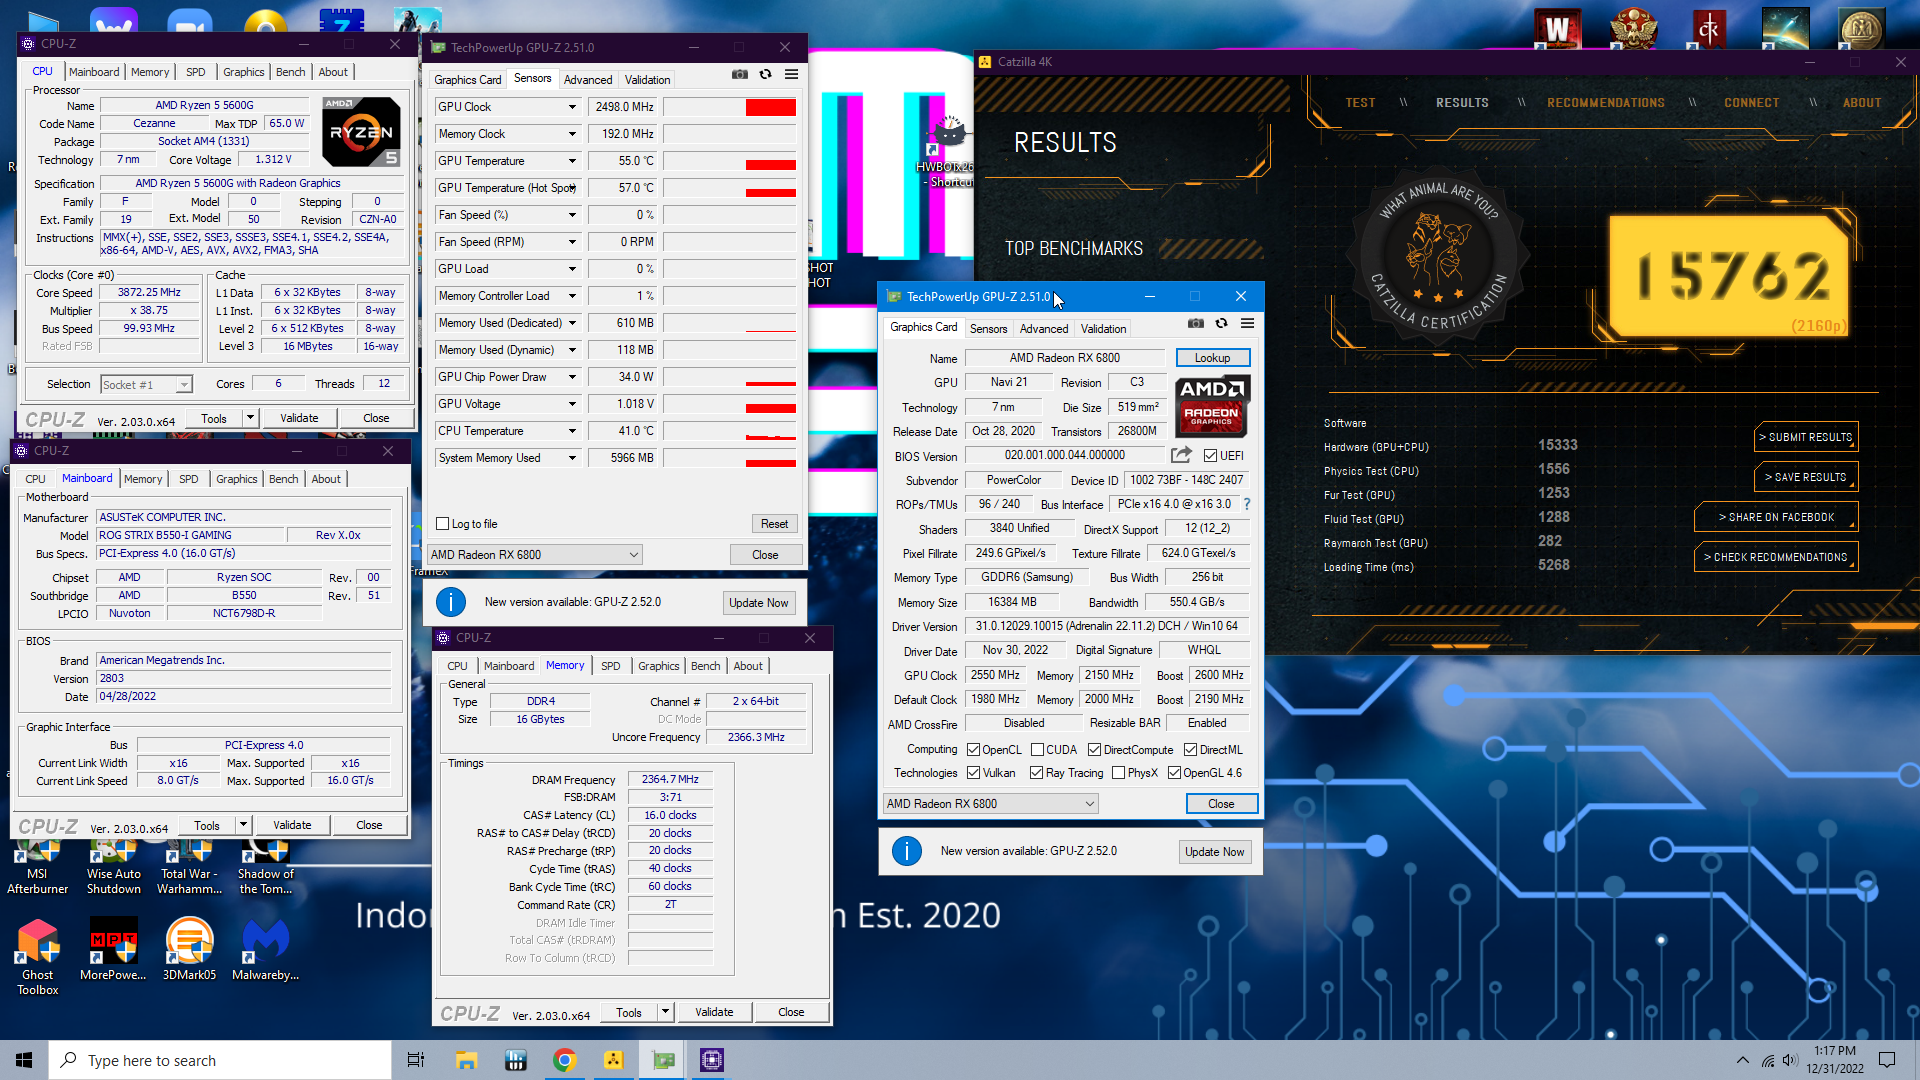Click Reset button in GPU-Z Sensors

click(774, 524)
